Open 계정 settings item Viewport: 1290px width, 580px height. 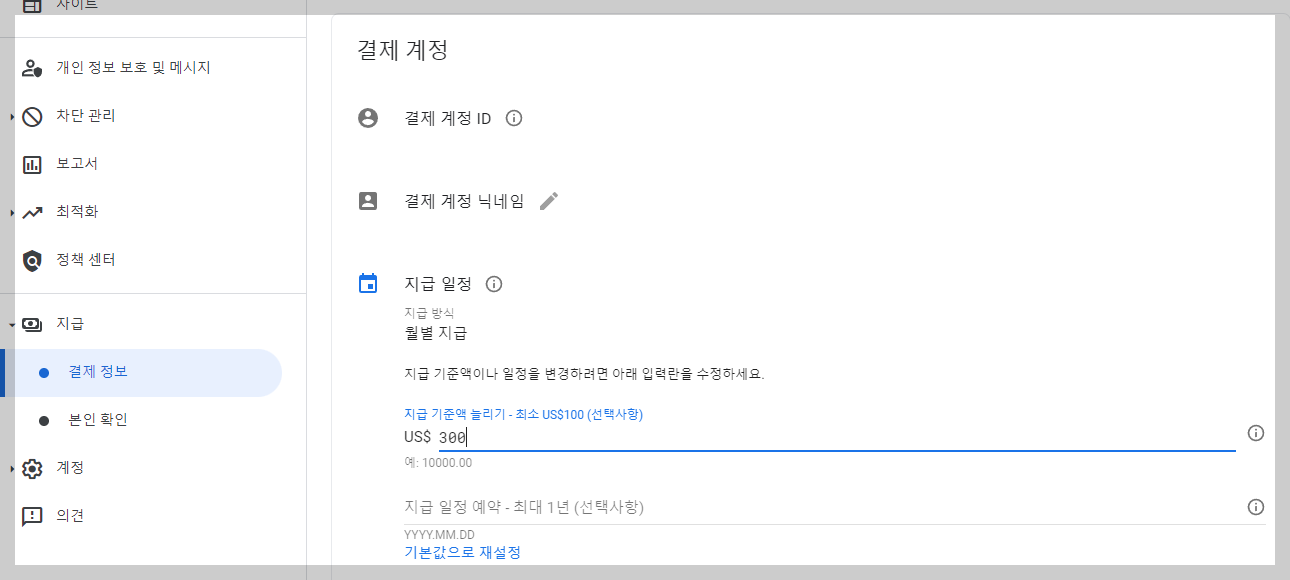point(70,468)
